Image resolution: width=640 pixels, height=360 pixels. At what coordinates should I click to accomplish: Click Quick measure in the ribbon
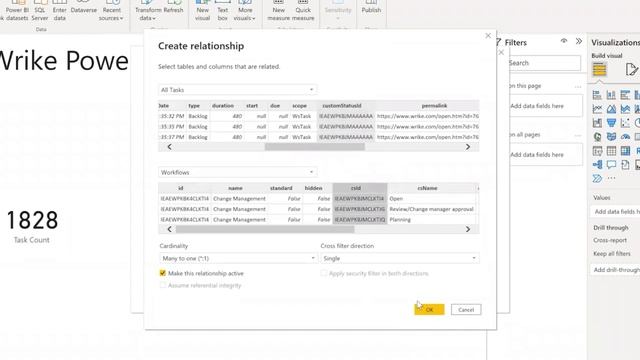(x=303, y=13)
